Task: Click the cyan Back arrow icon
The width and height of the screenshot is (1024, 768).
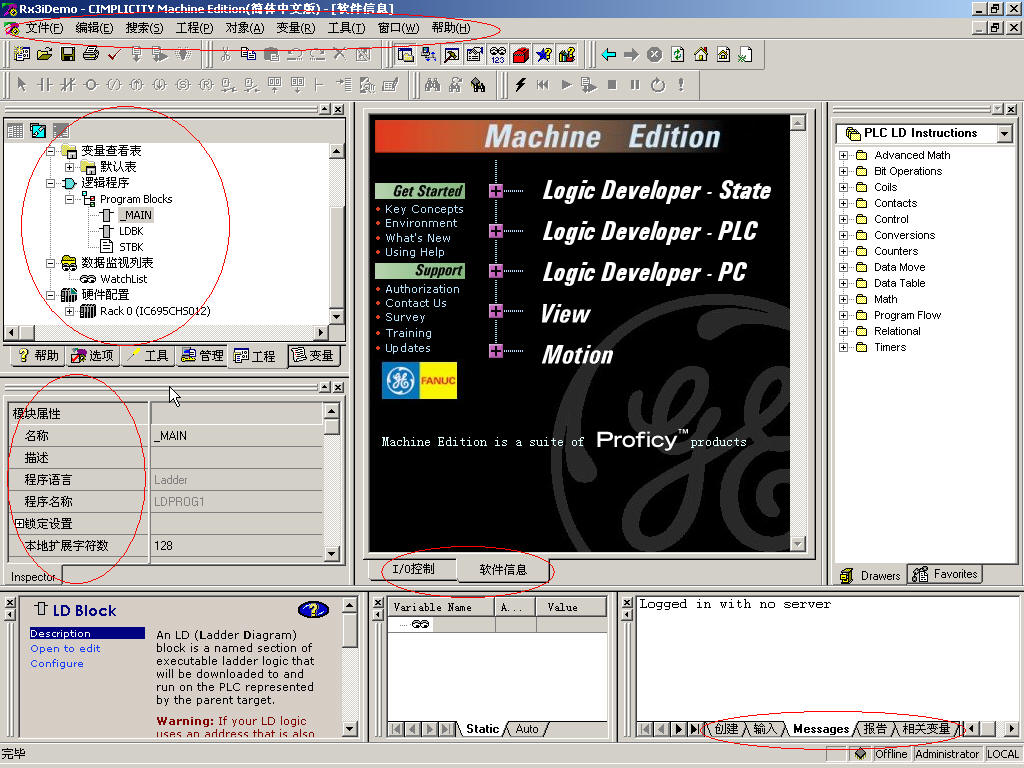Action: pos(609,54)
